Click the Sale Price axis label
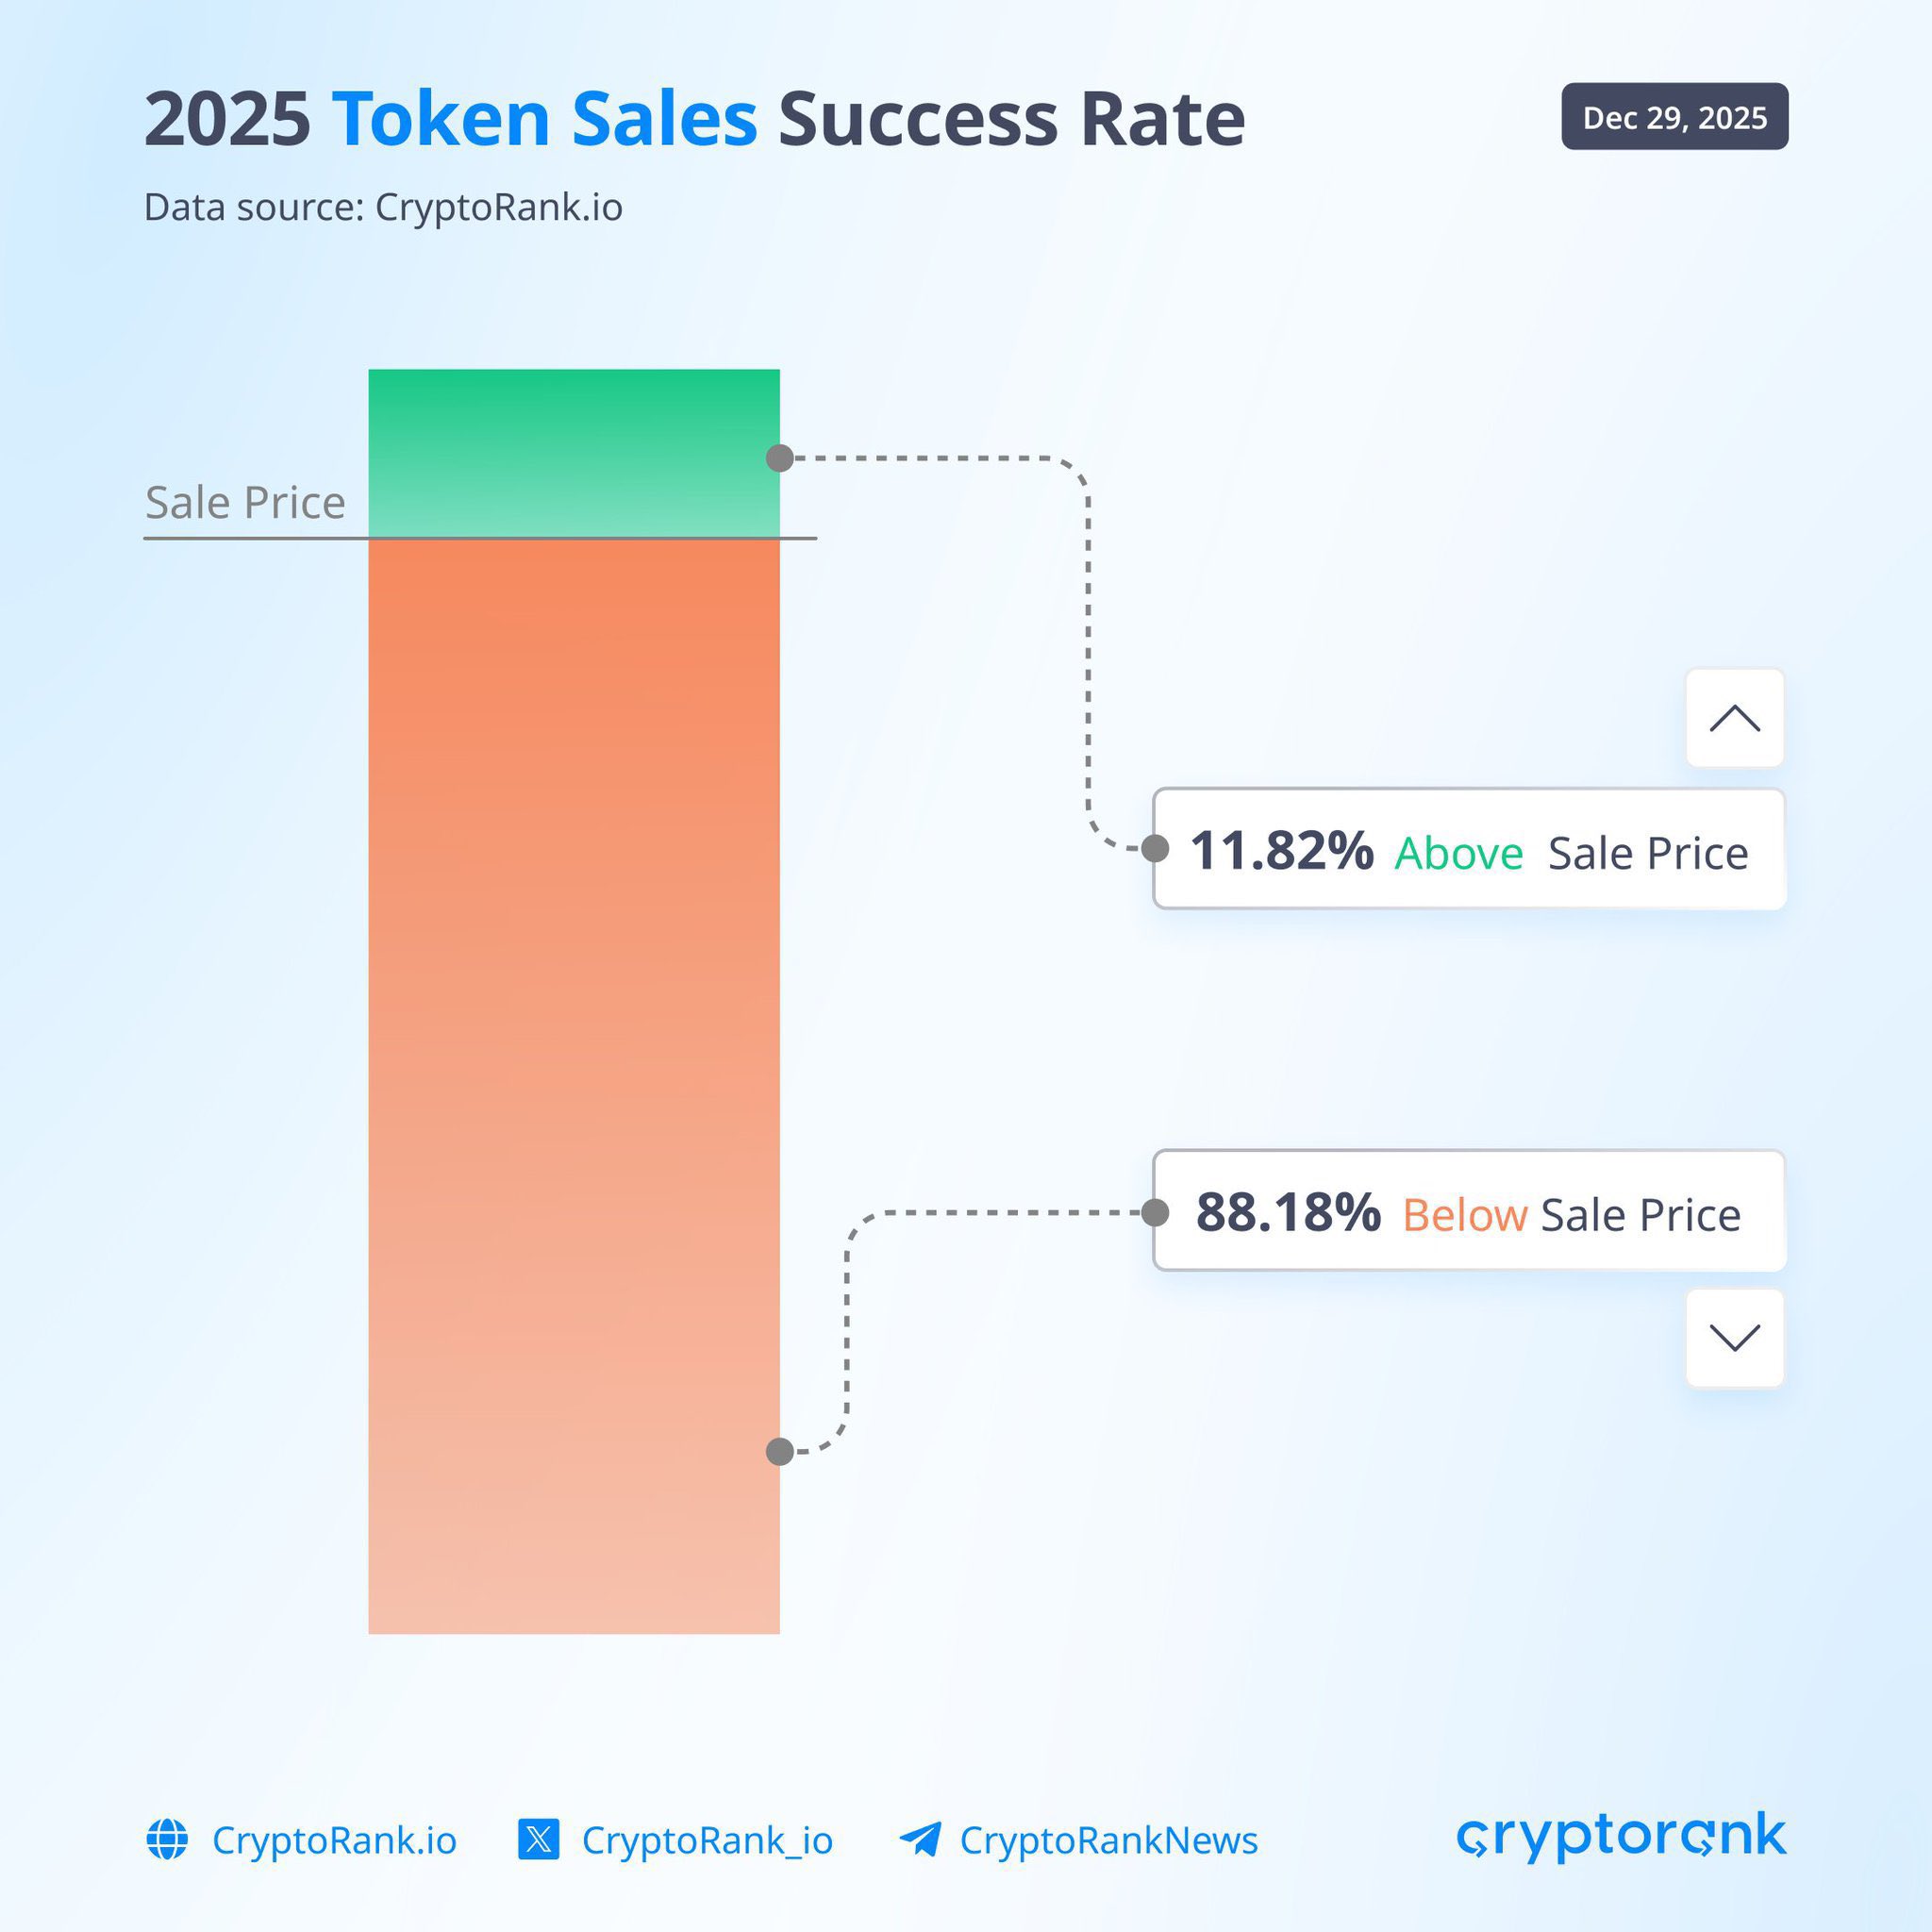 click(245, 502)
